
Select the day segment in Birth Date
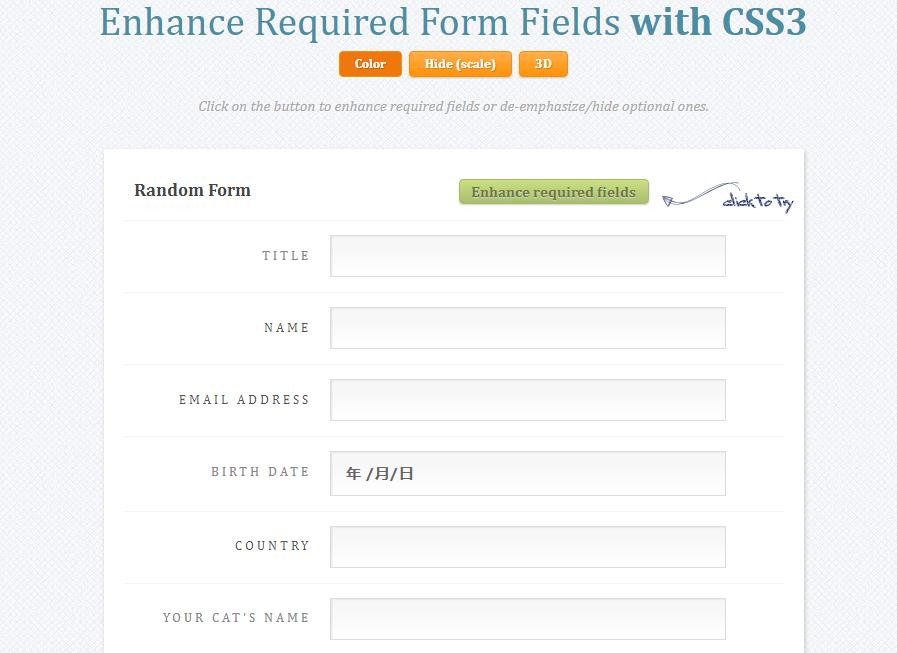point(406,473)
